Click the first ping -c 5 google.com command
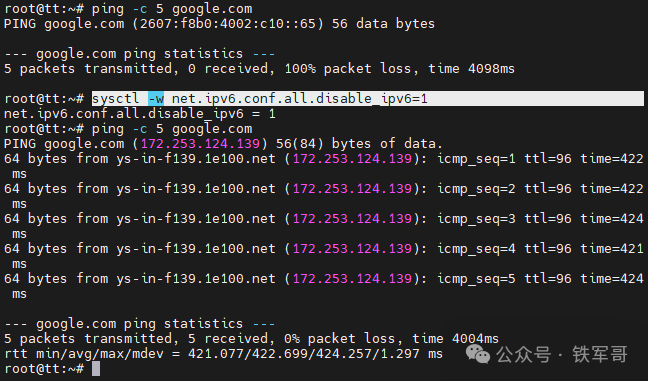 172,9
